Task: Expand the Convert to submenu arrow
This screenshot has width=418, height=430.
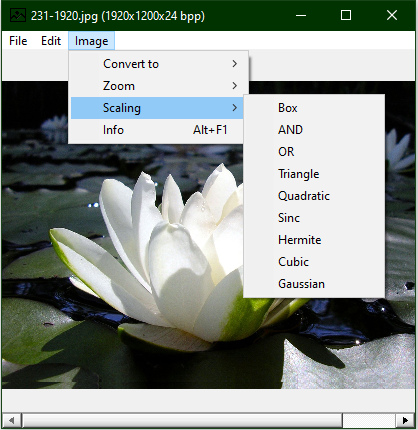Action: coord(235,64)
